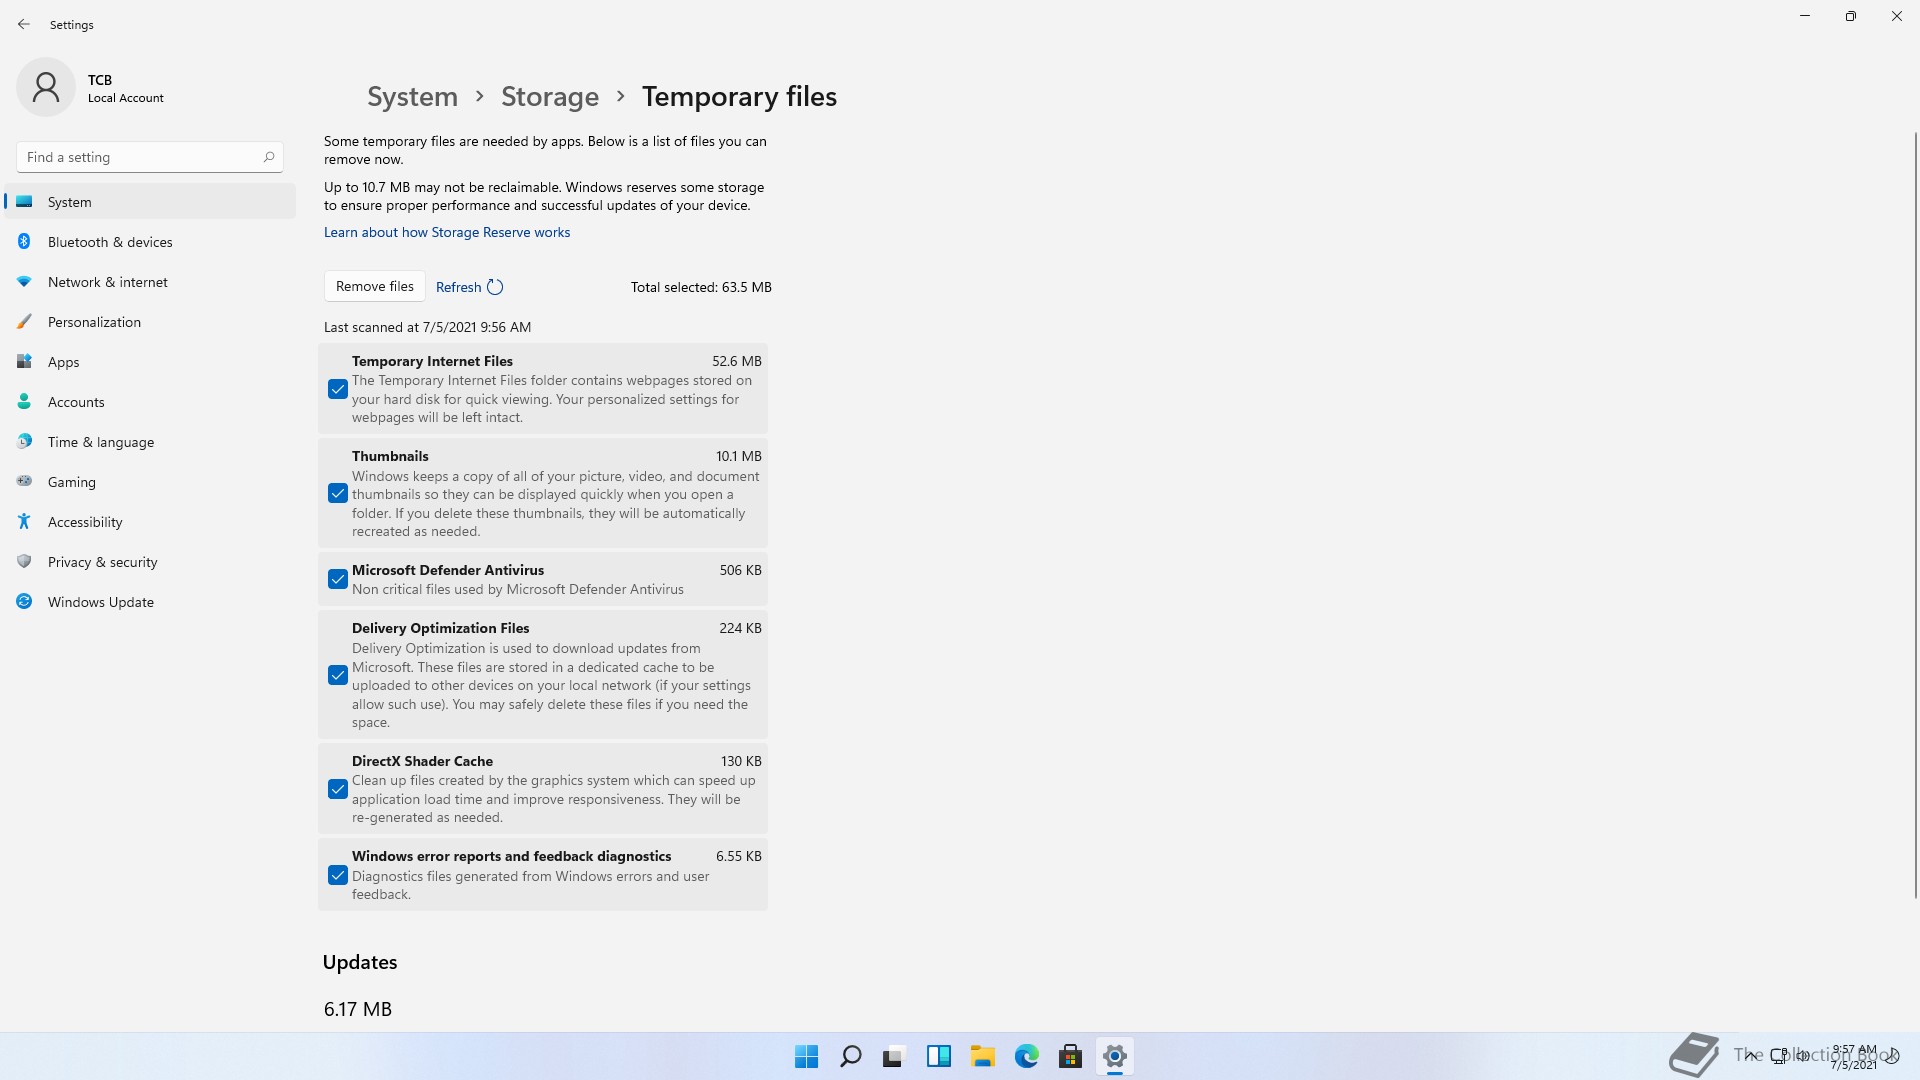Screen dimensions: 1920x1080
Task: Select Bluetooth & devices in sidebar
Action: click(150, 241)
